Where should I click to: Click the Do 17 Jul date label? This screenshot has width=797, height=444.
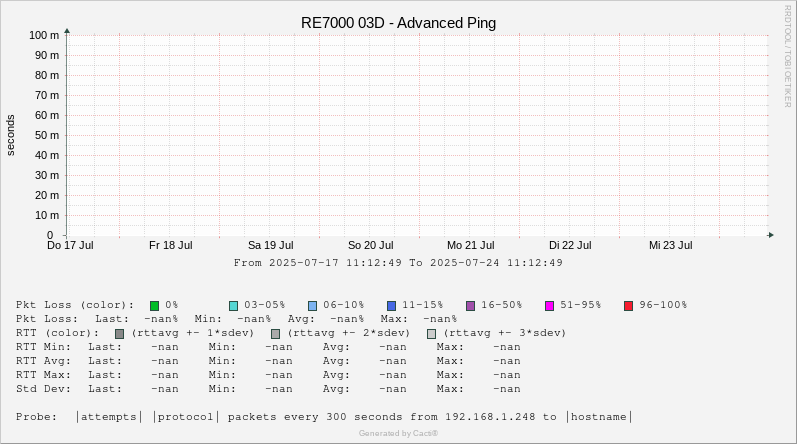pyautogui.click(x=70, y=245)
